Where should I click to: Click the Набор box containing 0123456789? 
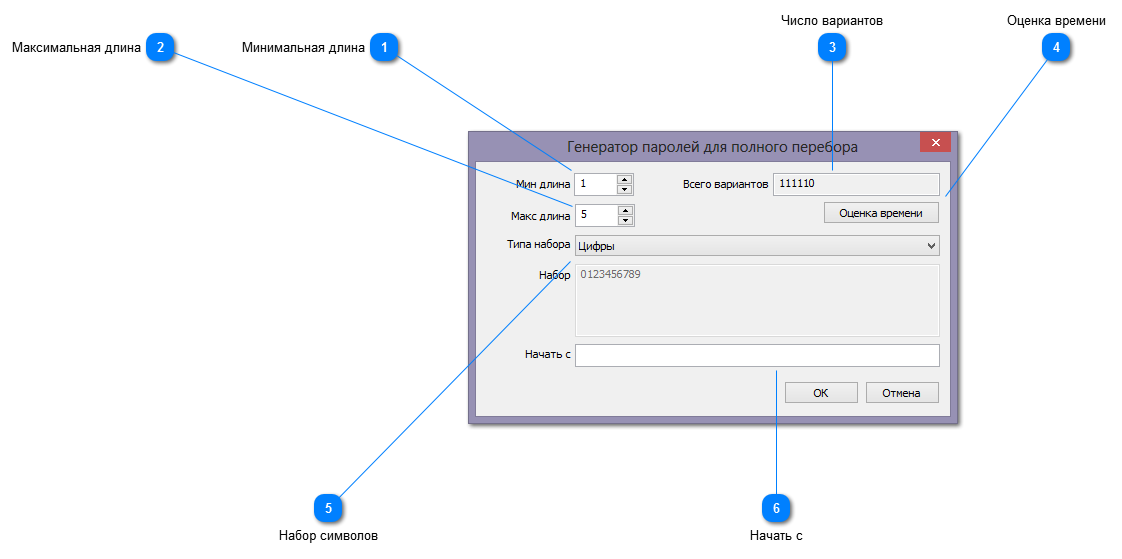point(756,300)
